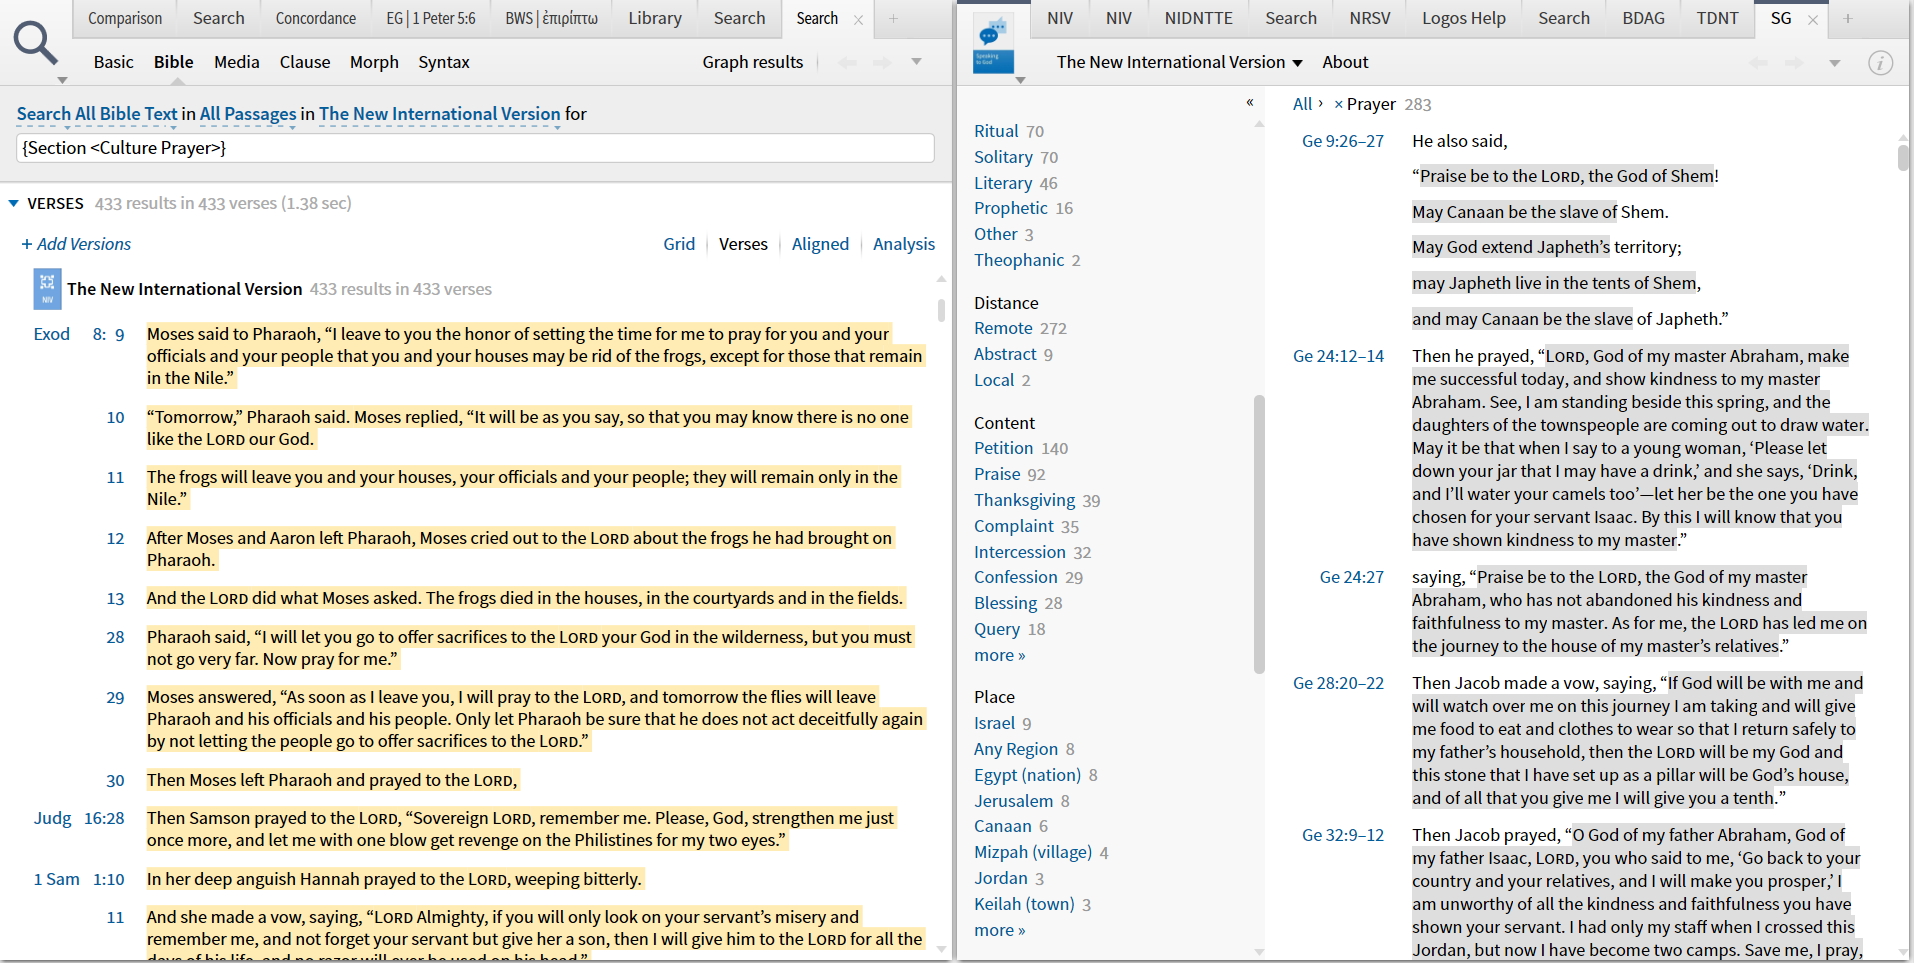Switch to the Clause search type
The height and width of the screenshot is (963, 1914).
coord(305,62)
